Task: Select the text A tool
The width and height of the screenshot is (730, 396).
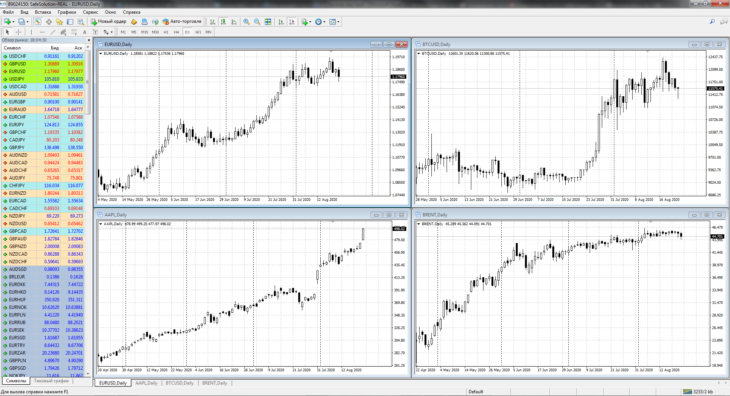Action: [x=84, y=32]
